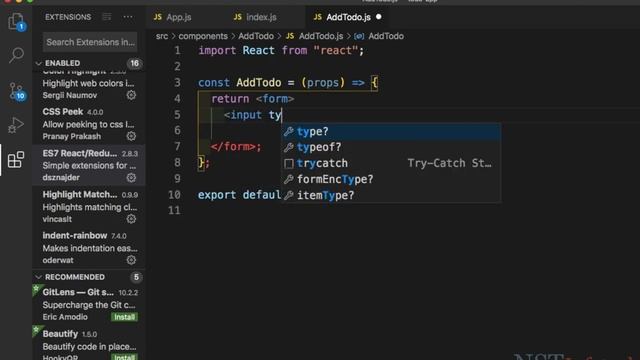Click line number 11 in the gutter
The width and height of the screenshot is (640, 360).
[x=174, y=211]
